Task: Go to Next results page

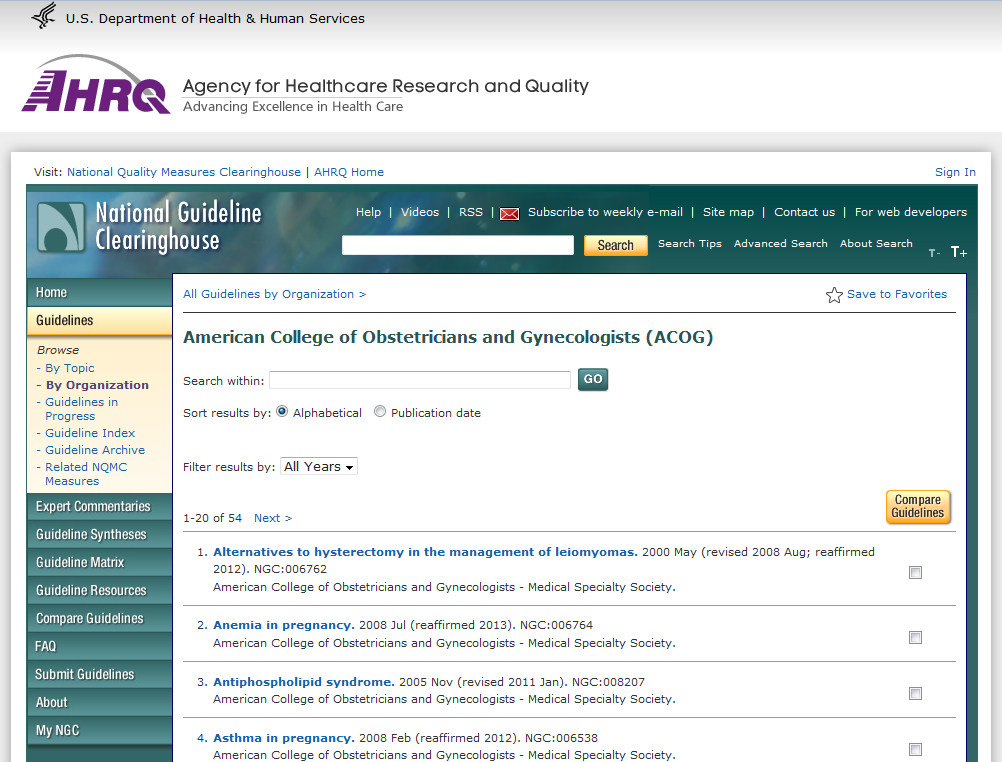Action: pyautogui.click(x=273, y=518)
